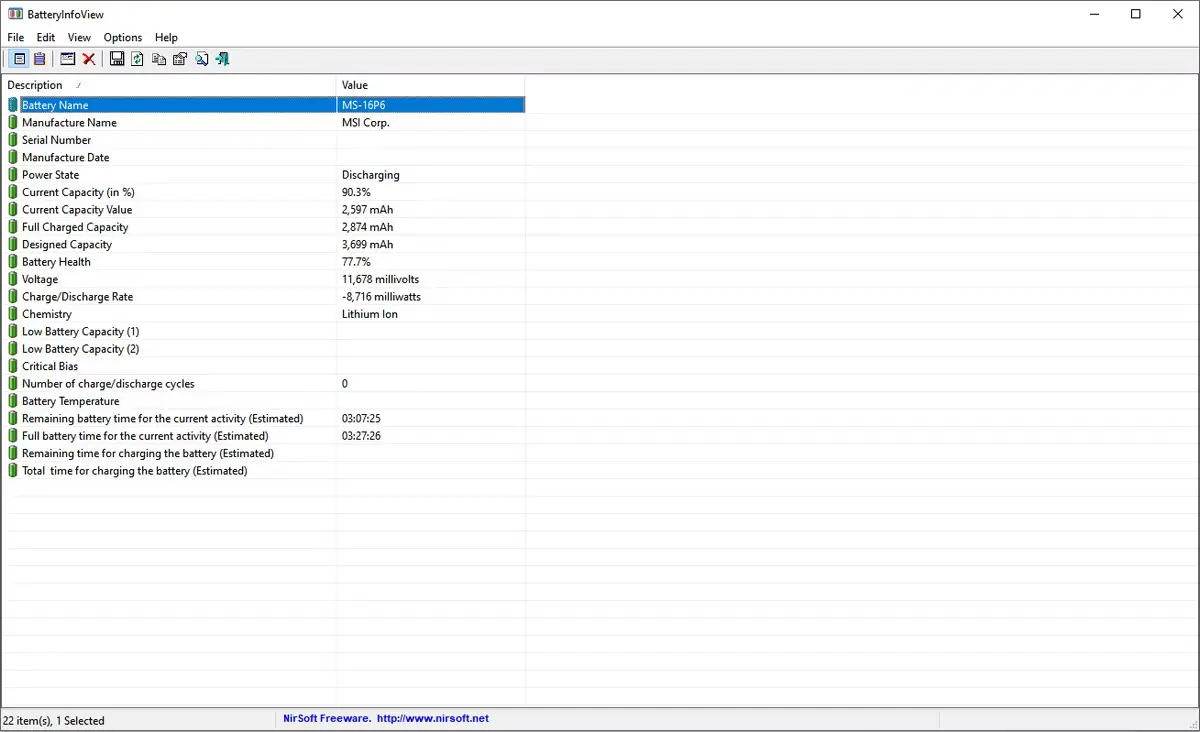This screenshot has height=732, width=1200.
Task: Open the Help menu
Action: tap(166, 38)
